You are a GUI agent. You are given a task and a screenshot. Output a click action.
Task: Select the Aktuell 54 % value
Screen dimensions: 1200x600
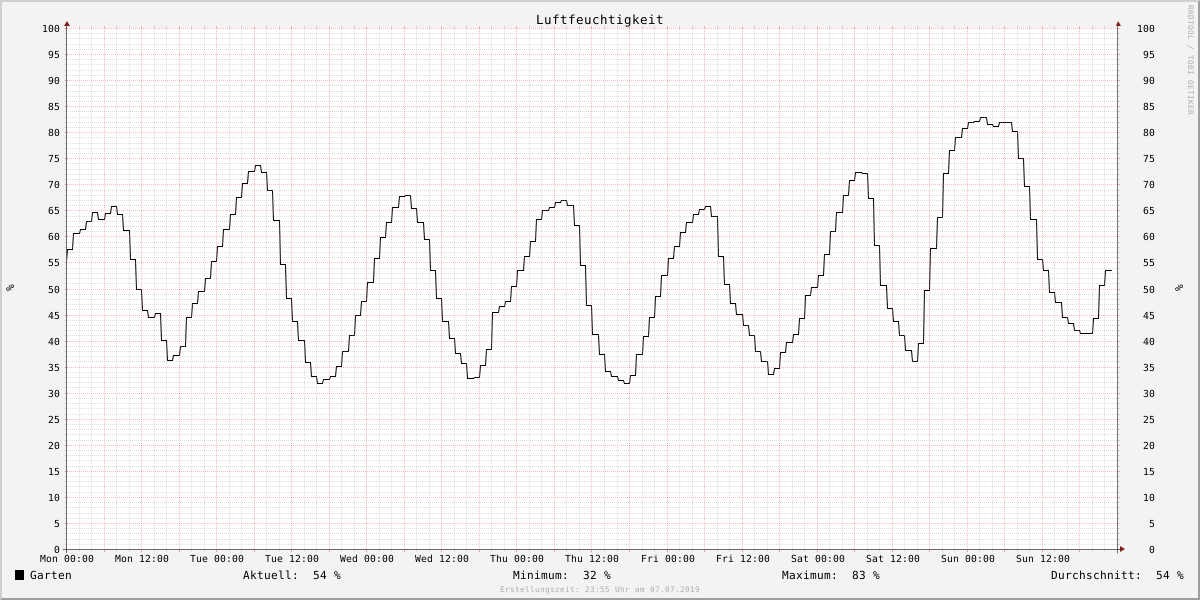pyautogui.click(x=292, y=575)
